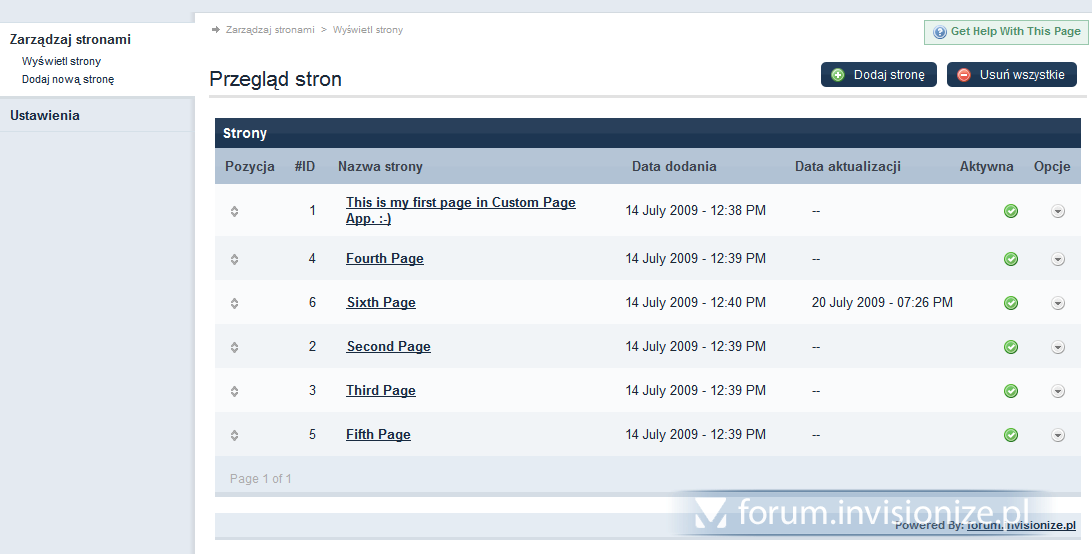
Task: Click the Usuń wszystkie button
Action: click(x=1011, y=75)
